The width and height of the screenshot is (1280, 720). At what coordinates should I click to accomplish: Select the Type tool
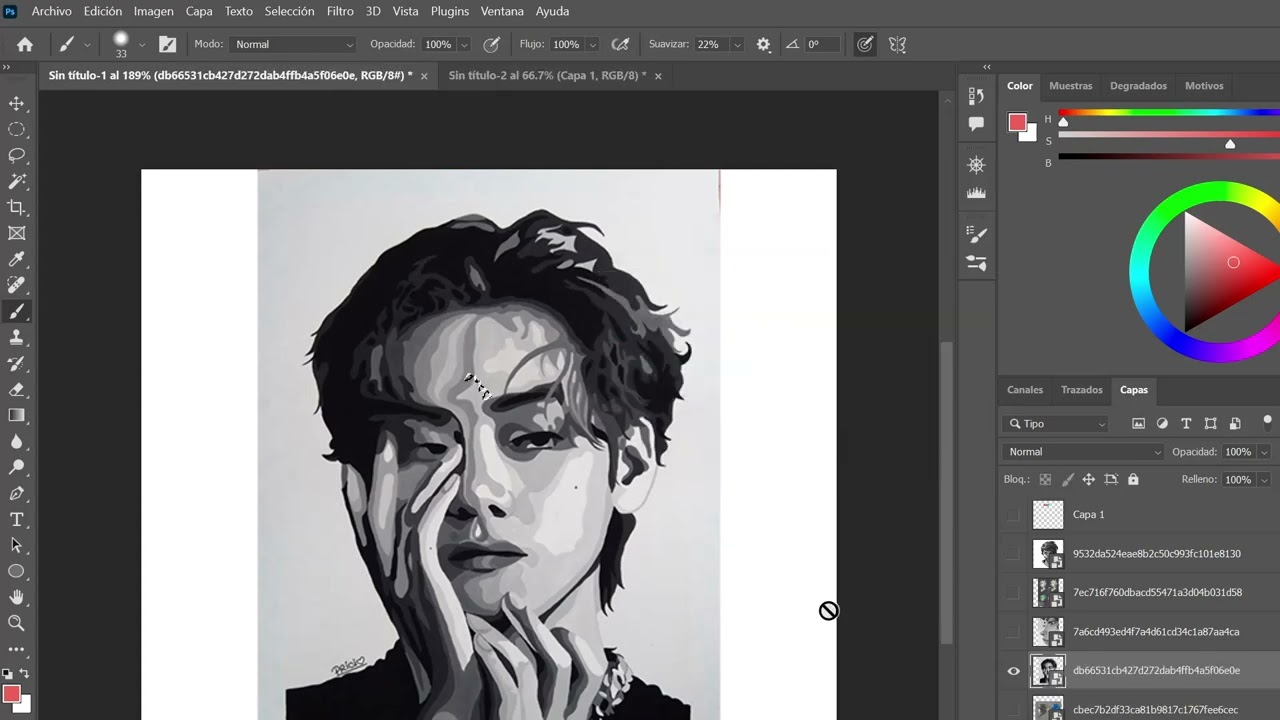click(16, 519)
